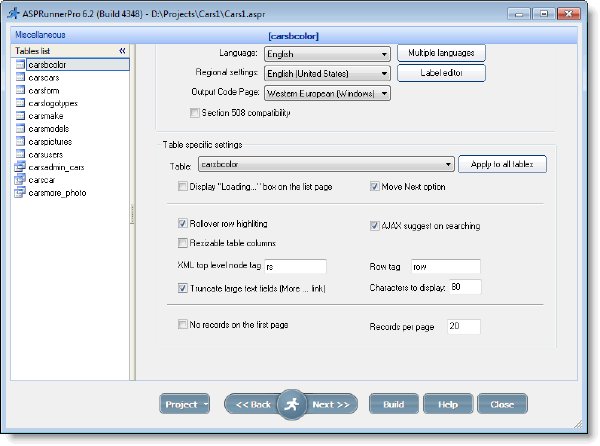
Task: Click the carscar view icon
Action: [x=20, y=179]
